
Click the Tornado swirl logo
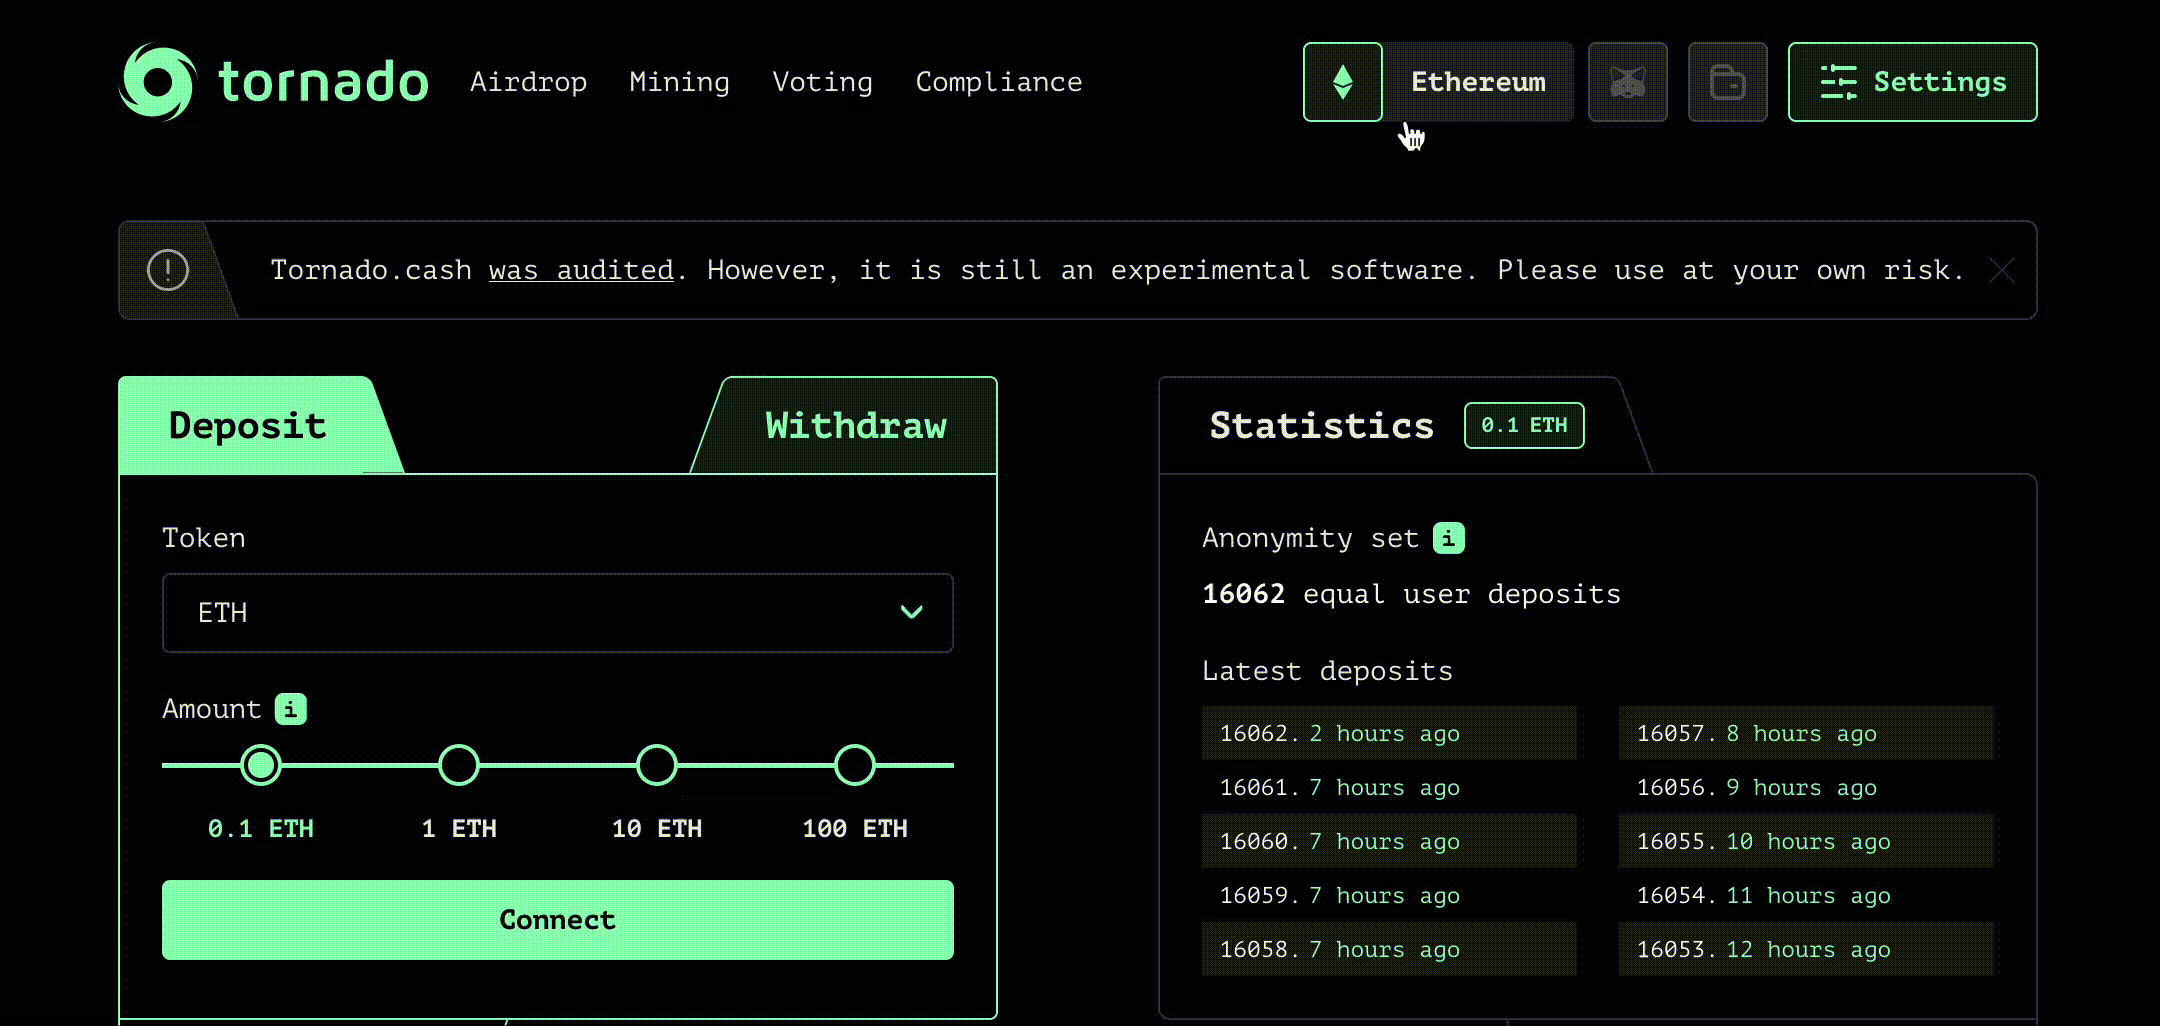coord(157,82)
